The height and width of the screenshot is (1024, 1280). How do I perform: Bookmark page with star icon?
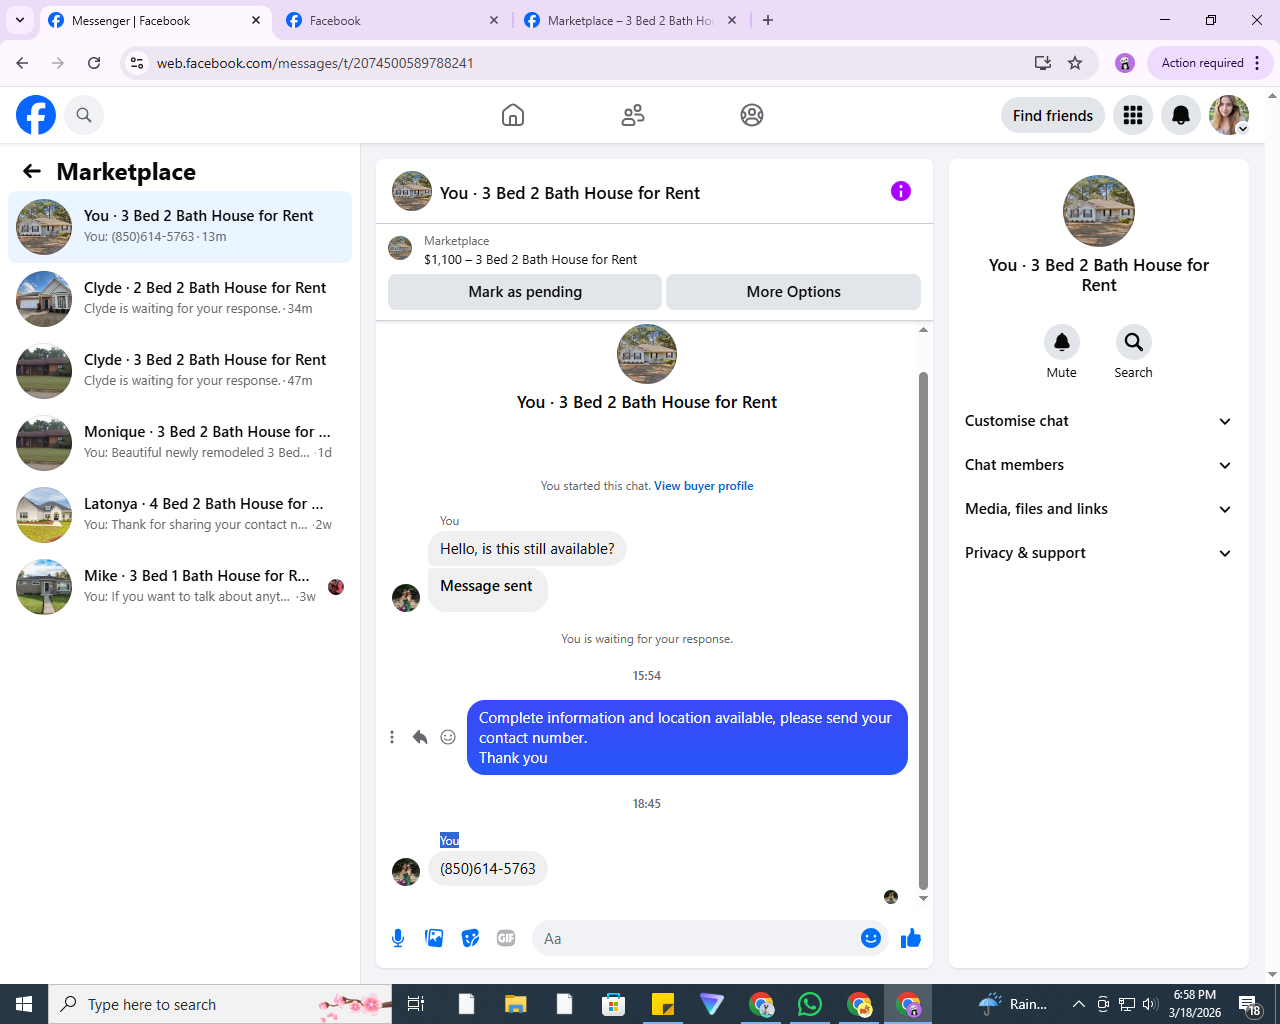[x=1075, y=63]
